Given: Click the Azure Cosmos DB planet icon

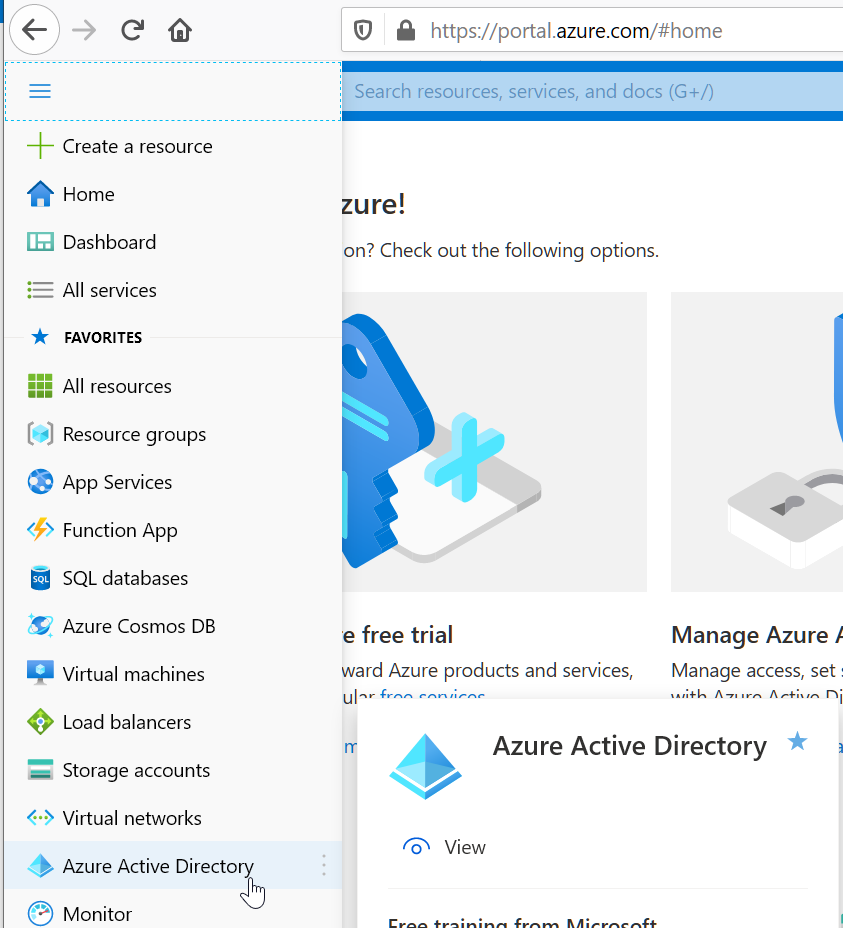Looking at the screenshot, I should click(40, 626).
